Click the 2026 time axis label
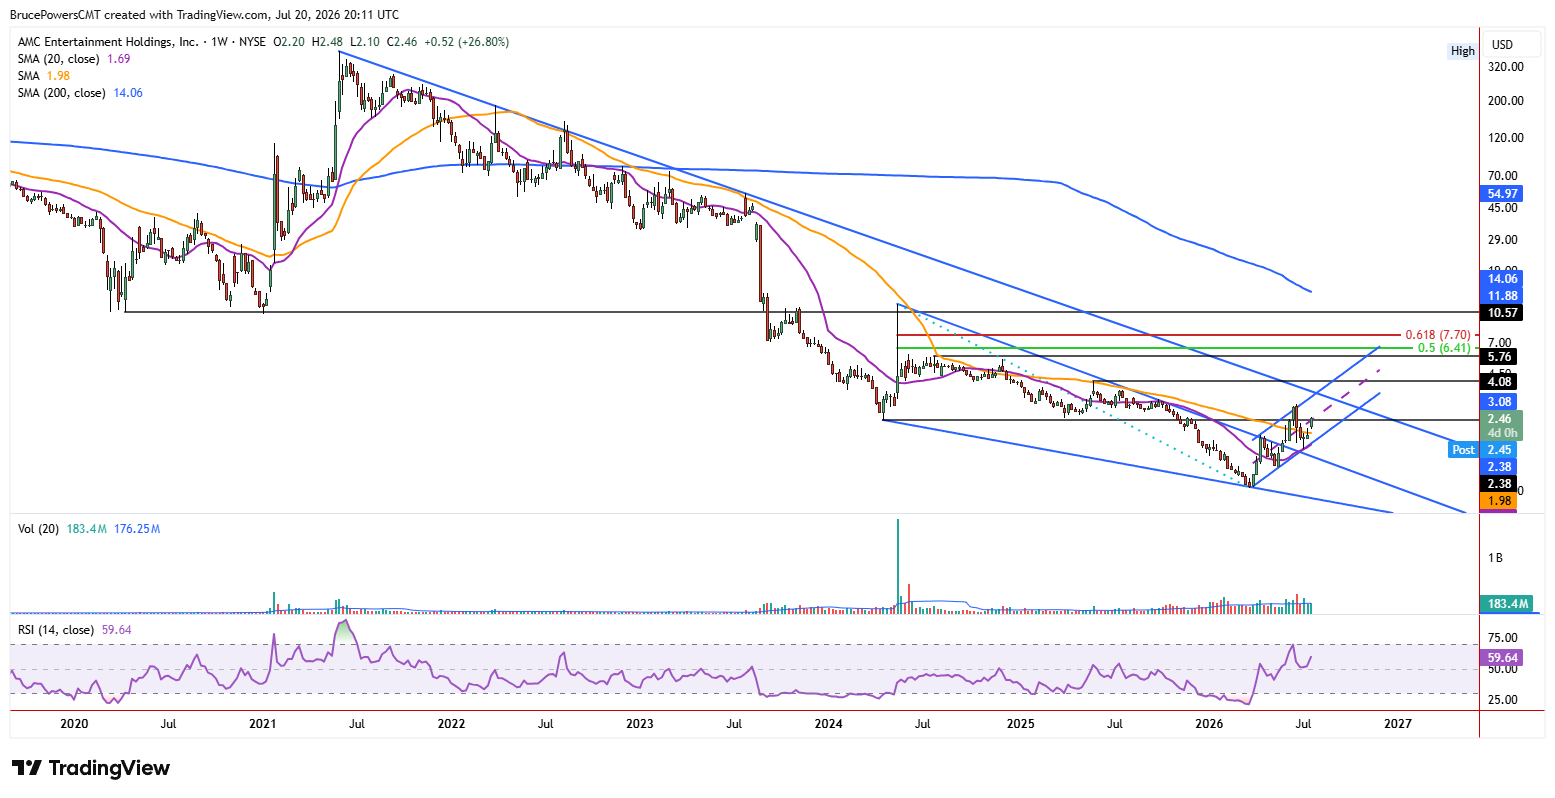The image size is (1555, 798). tap(1209, 723)
